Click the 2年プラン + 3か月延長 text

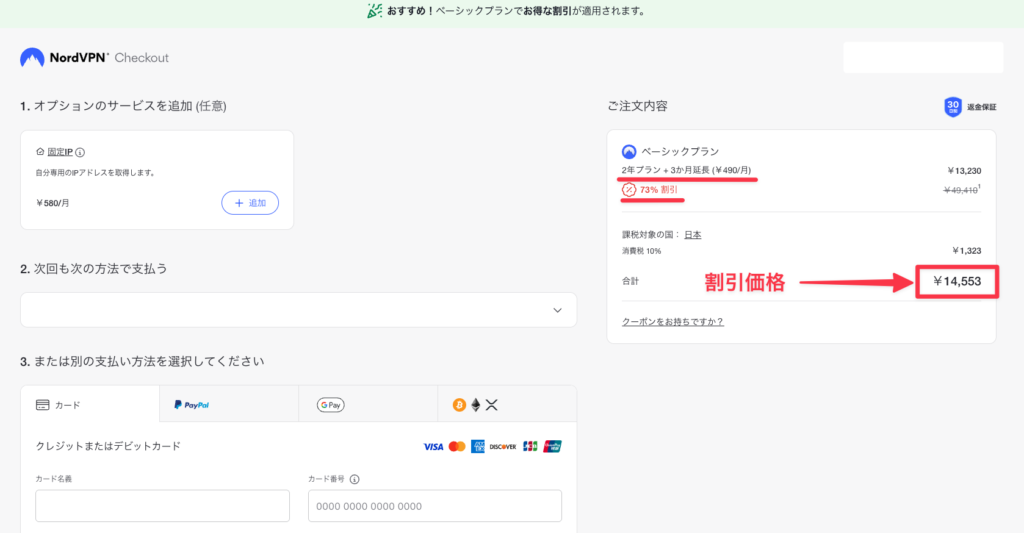click(686, 170)
